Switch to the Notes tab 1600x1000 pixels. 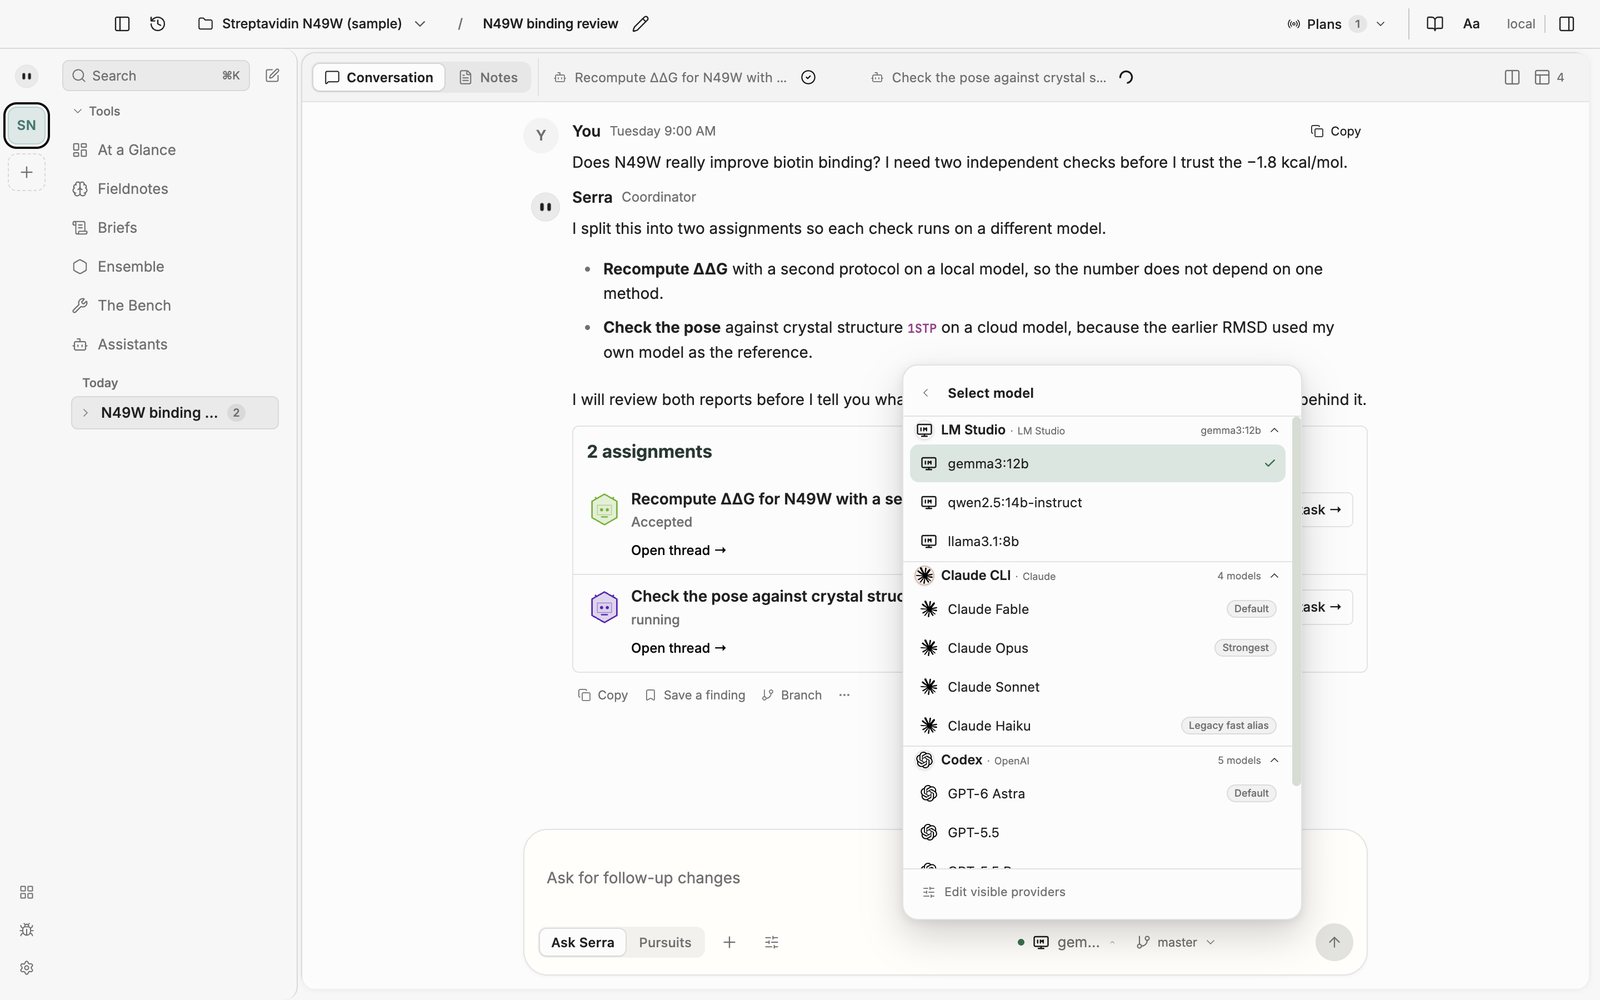point(488,77)
